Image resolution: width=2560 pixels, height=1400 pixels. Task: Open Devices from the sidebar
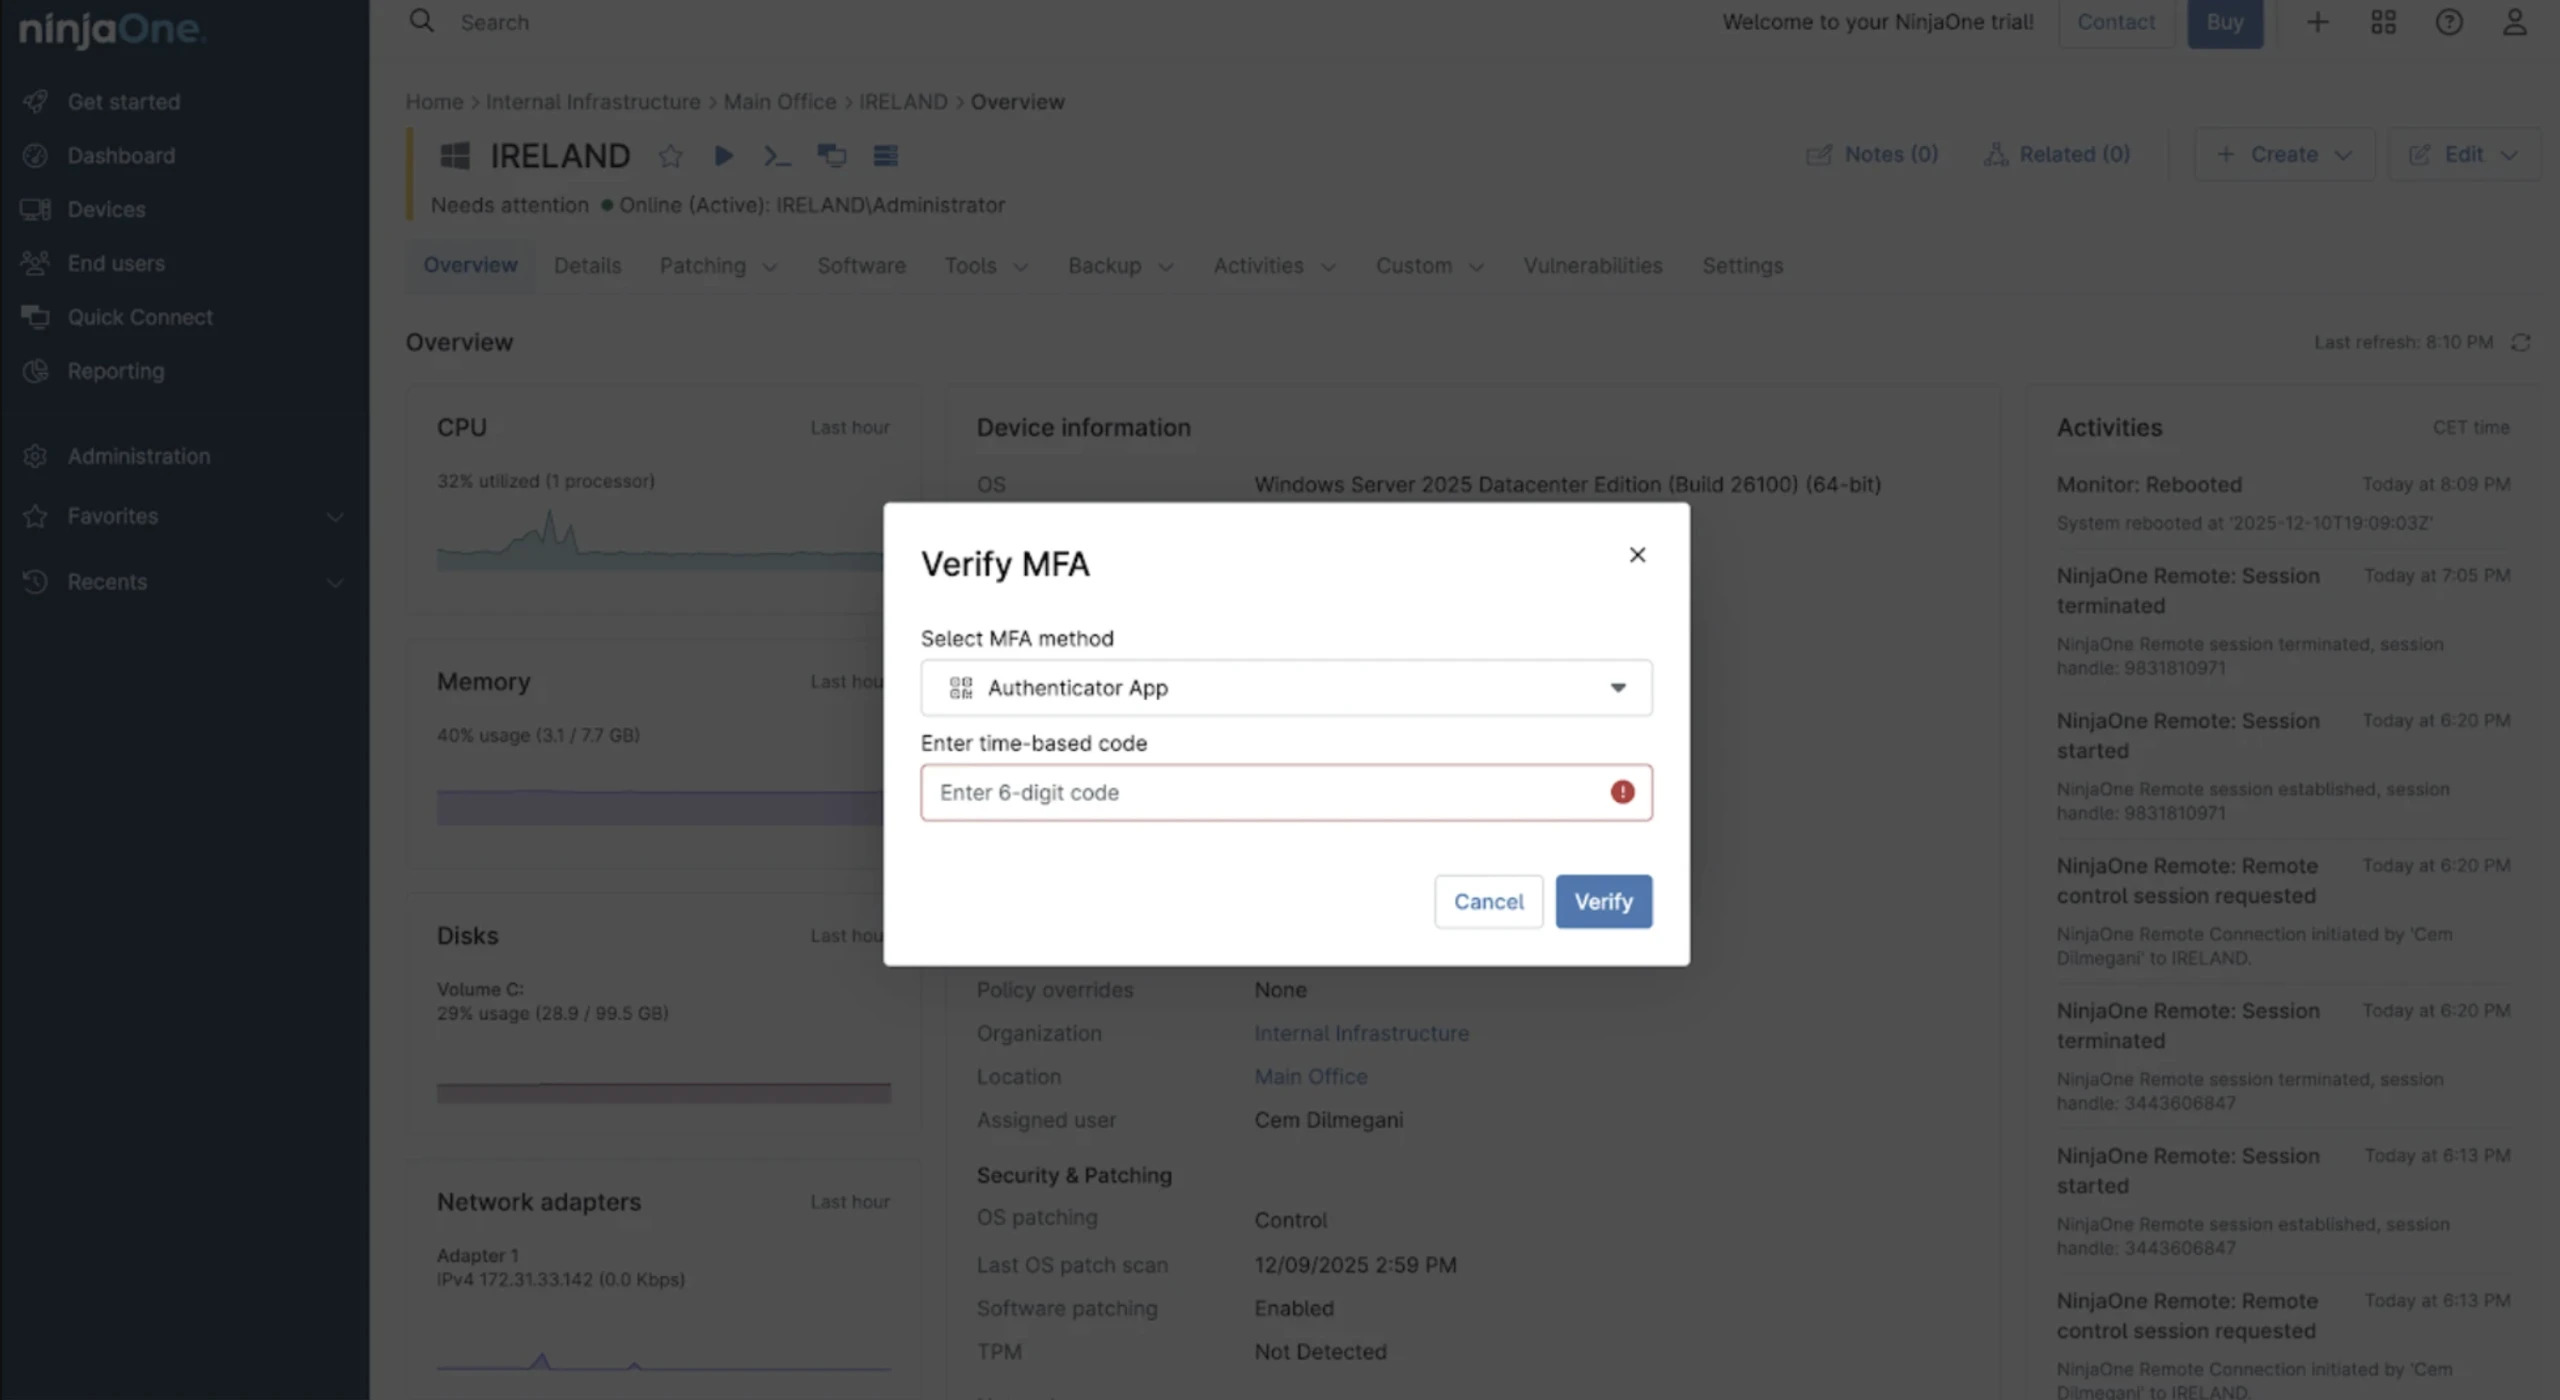[106, 210]
